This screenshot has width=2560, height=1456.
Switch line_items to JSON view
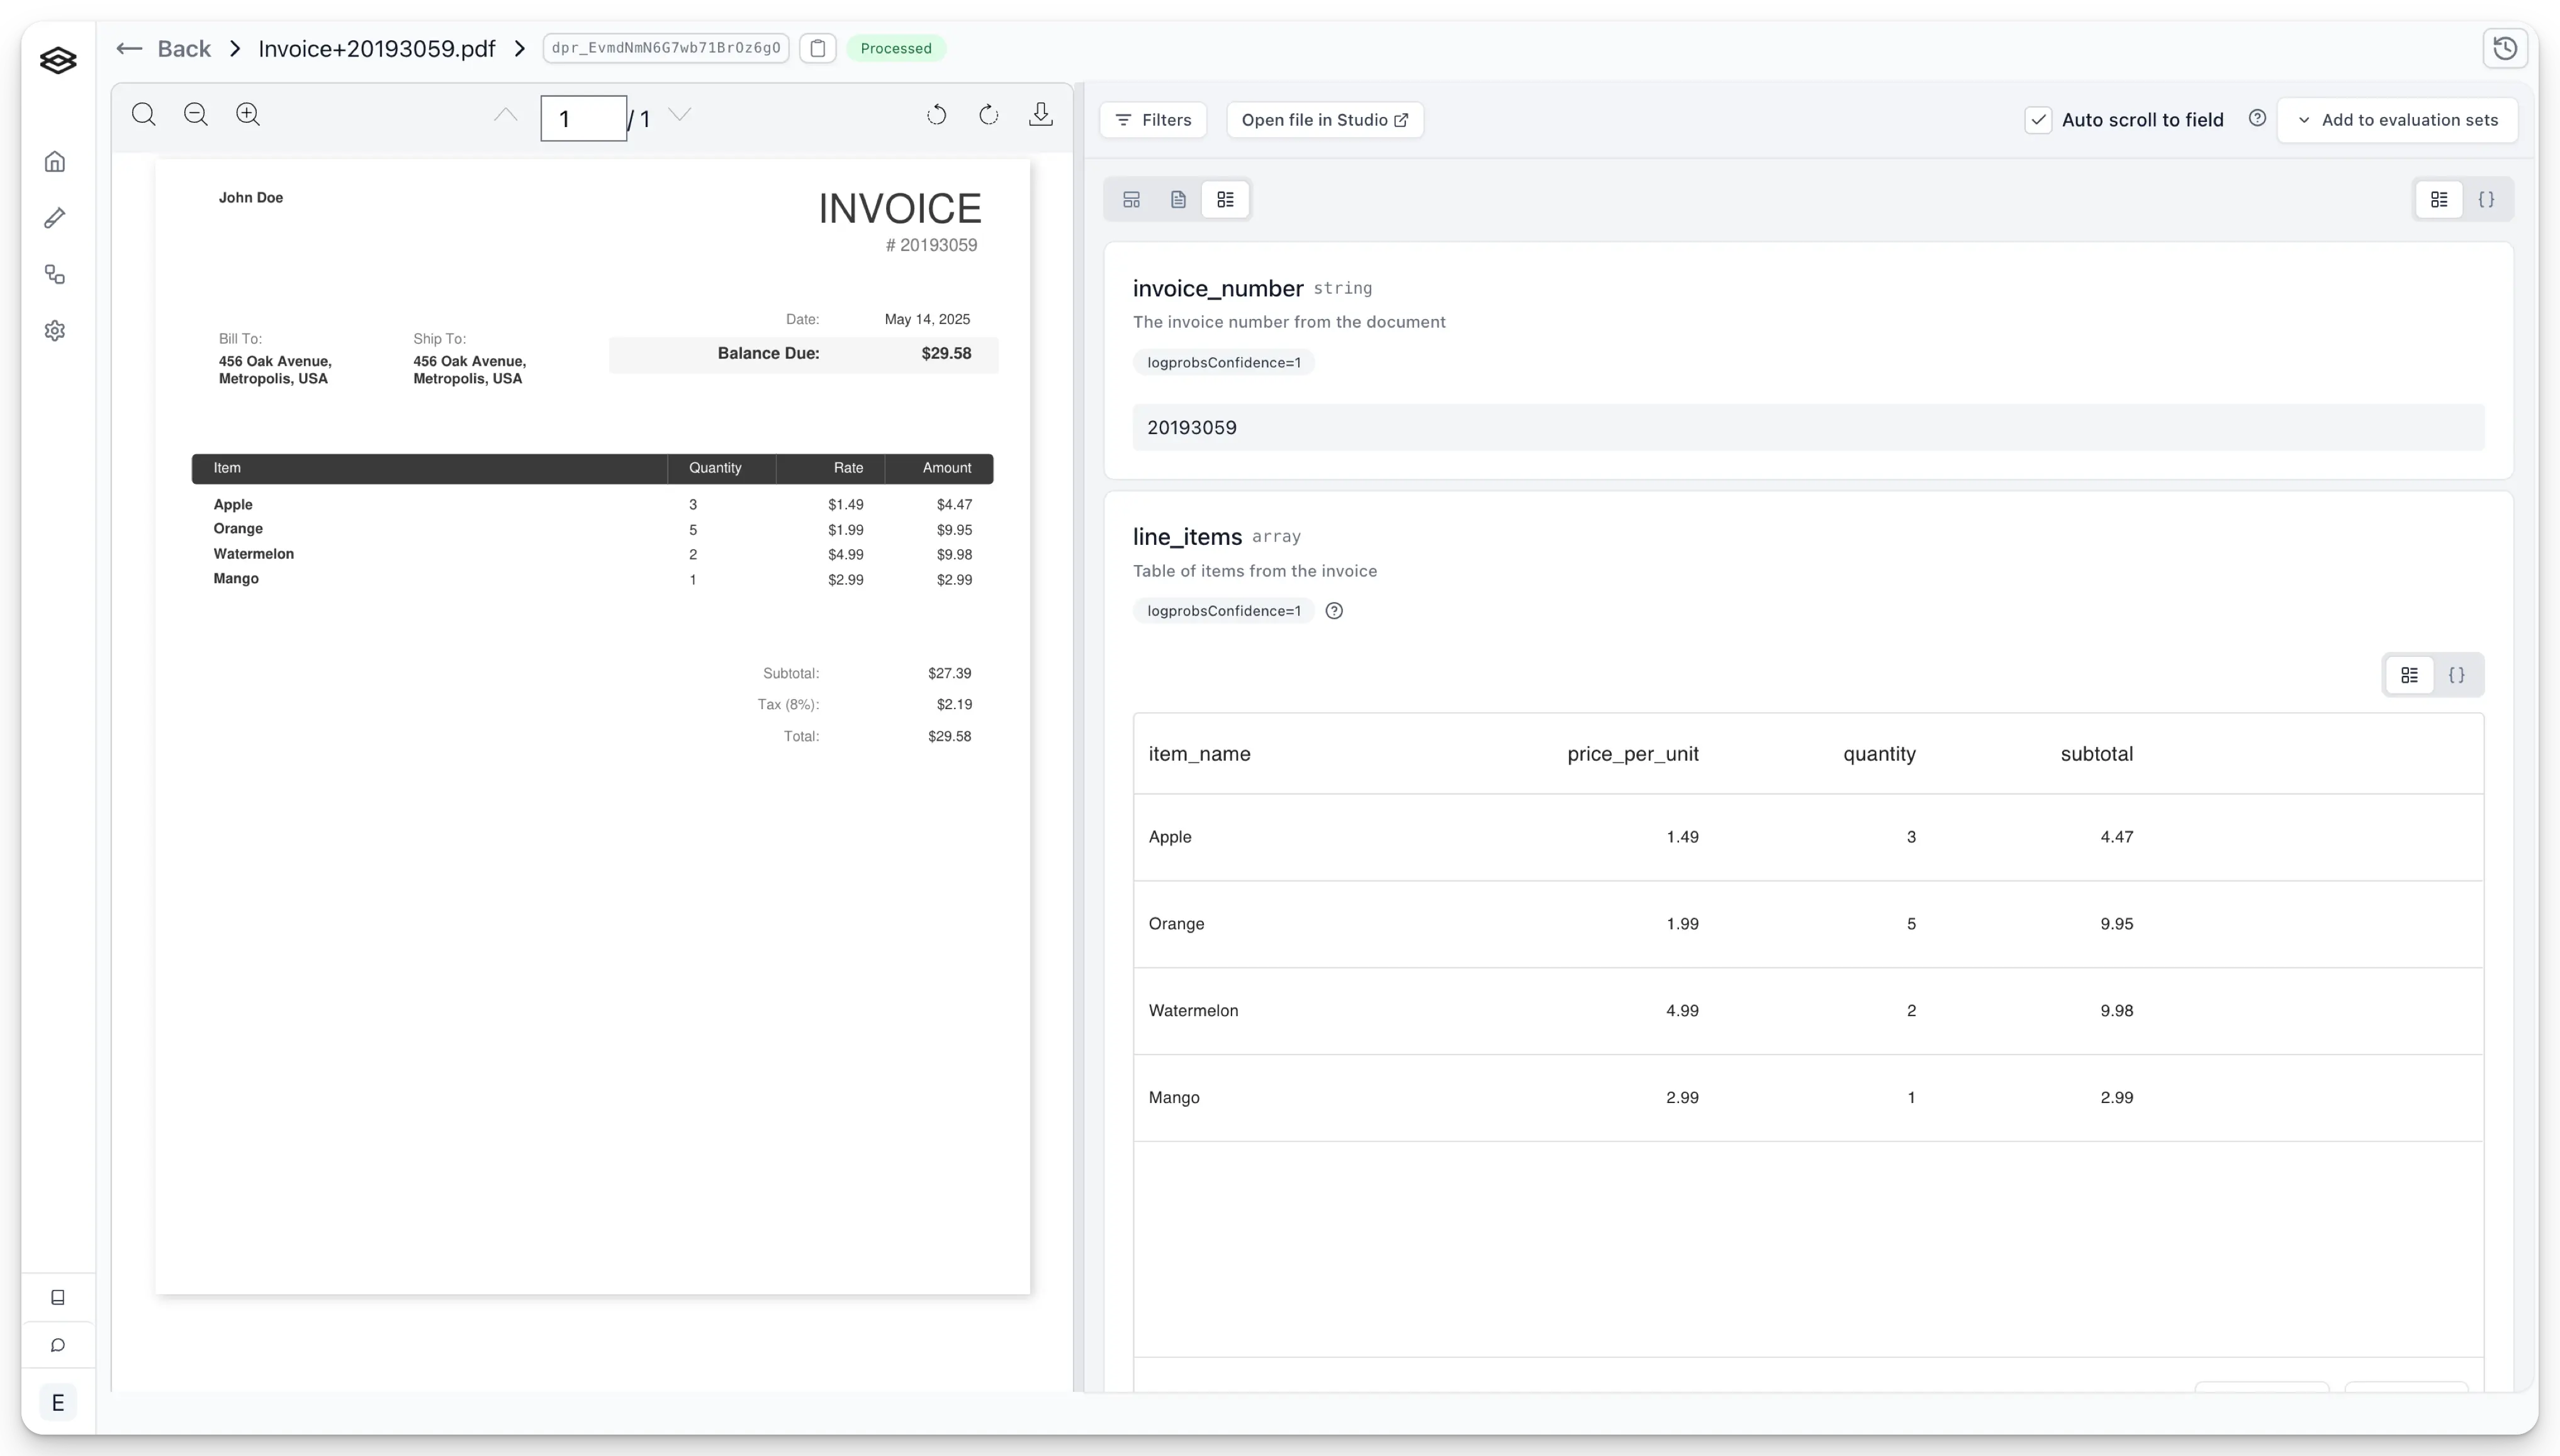tap(2457, 675)
